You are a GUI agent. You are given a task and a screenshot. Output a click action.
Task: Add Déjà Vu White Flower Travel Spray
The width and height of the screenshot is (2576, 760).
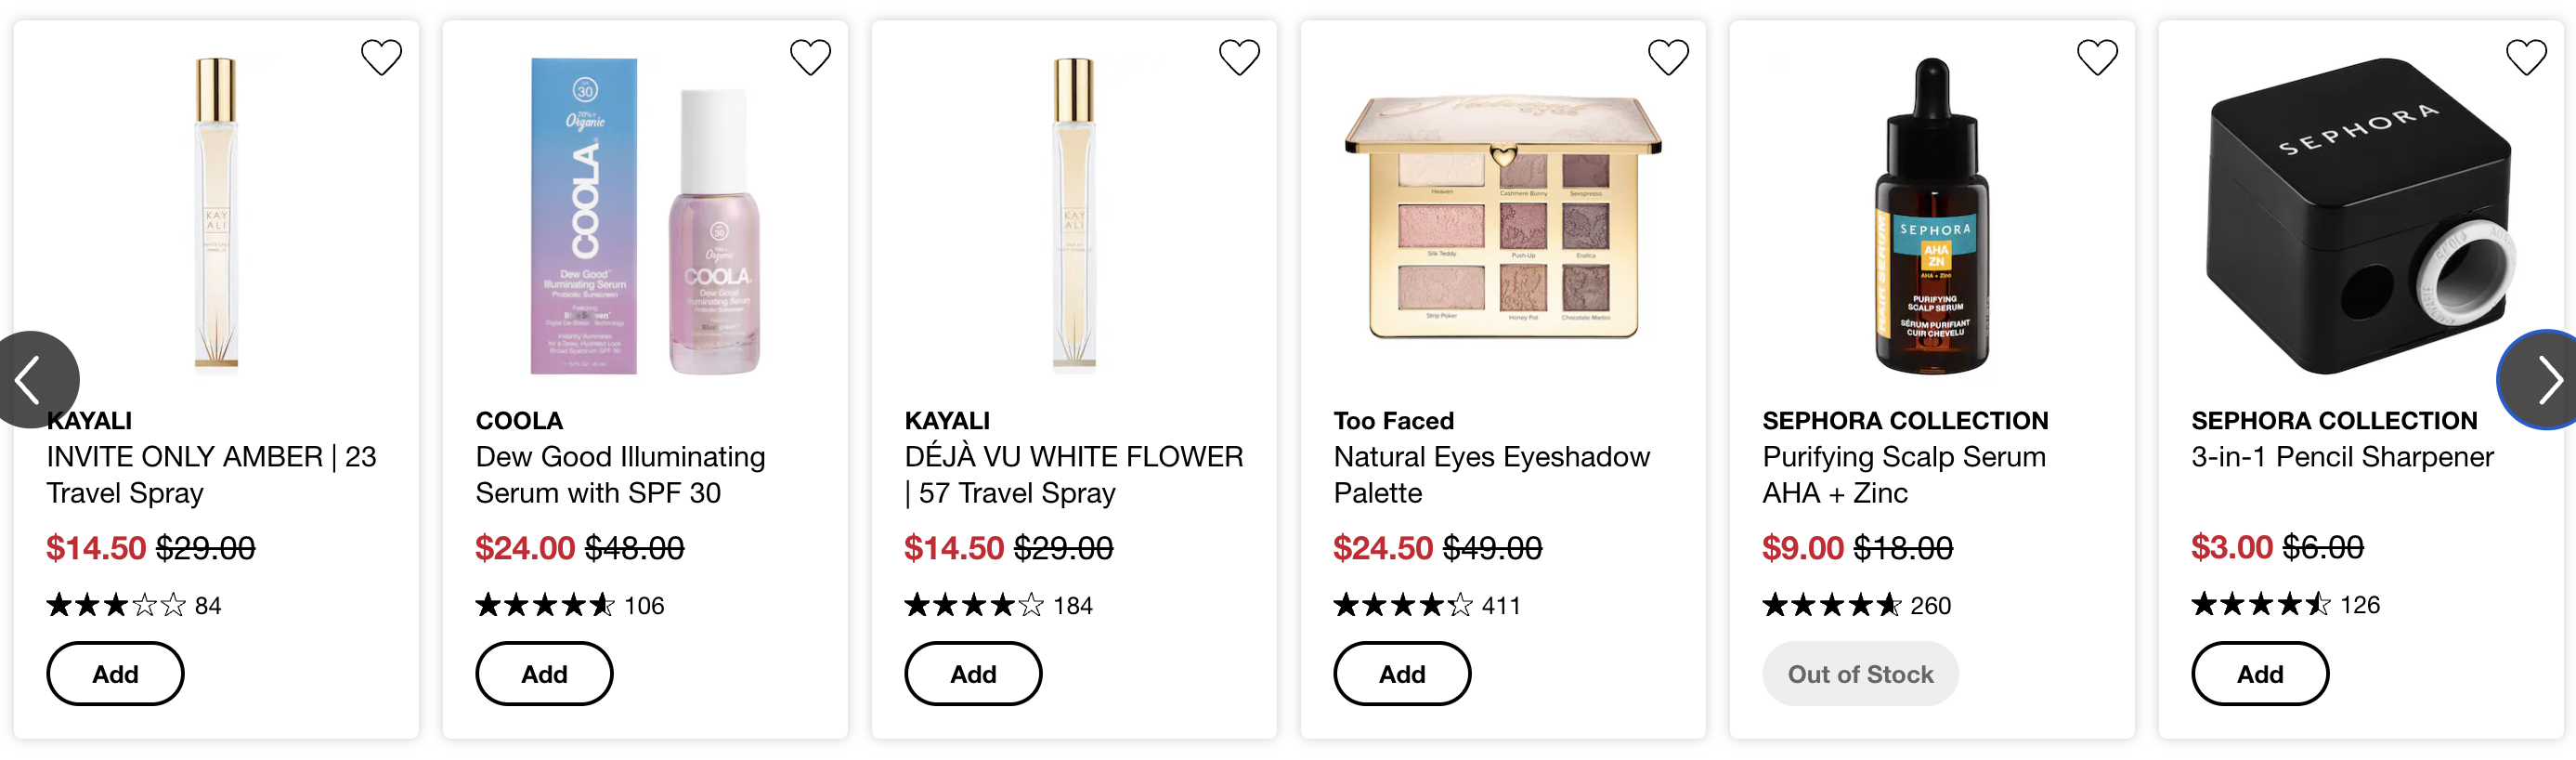pyautogui.click(x=973, y=674)
